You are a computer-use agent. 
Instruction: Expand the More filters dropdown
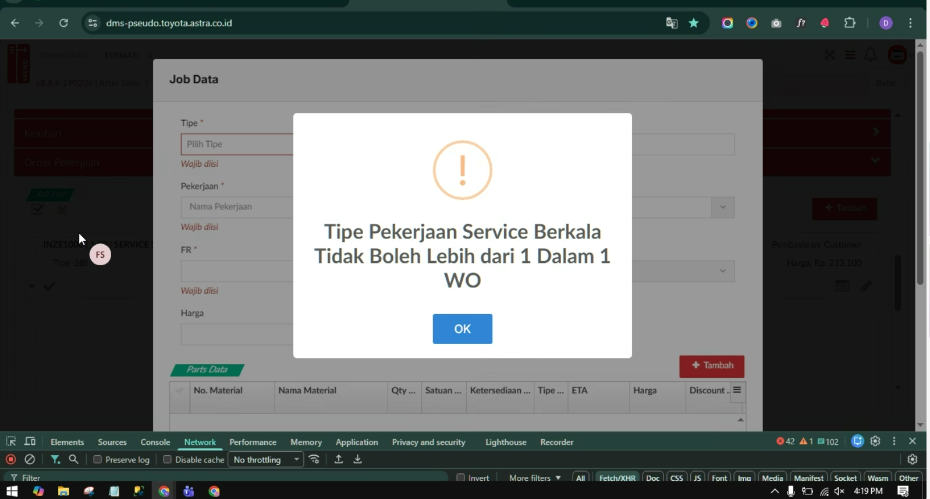tap(535, 478)
